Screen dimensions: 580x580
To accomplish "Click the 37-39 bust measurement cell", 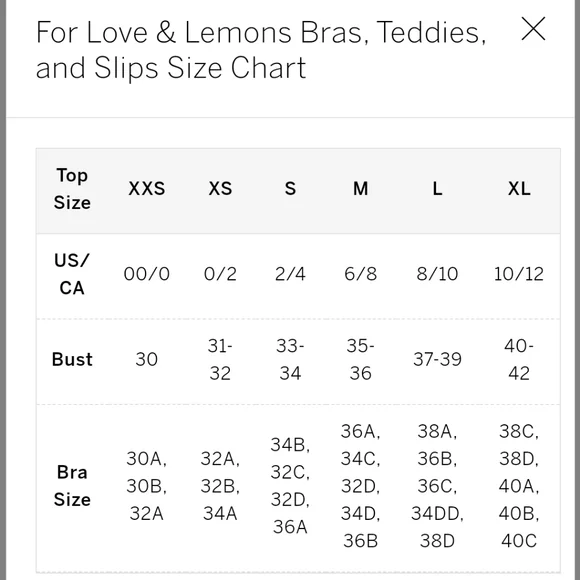I will 437,360.
